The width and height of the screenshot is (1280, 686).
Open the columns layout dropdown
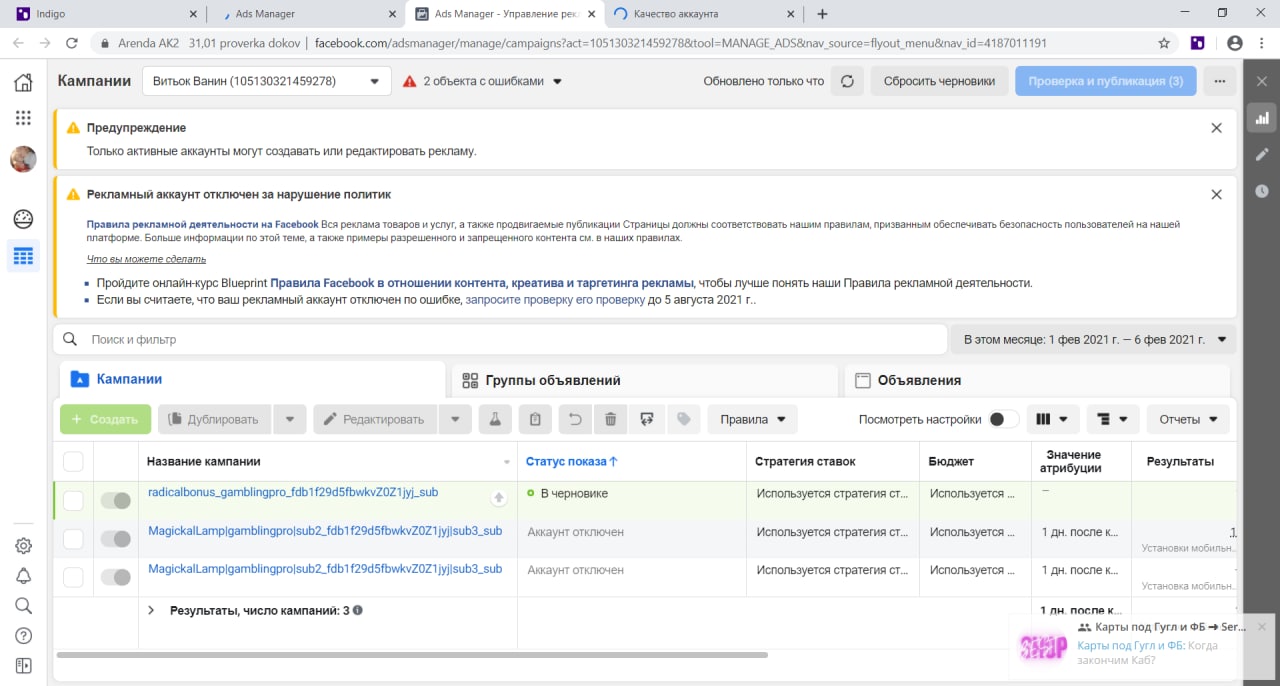click(1052, 419)
